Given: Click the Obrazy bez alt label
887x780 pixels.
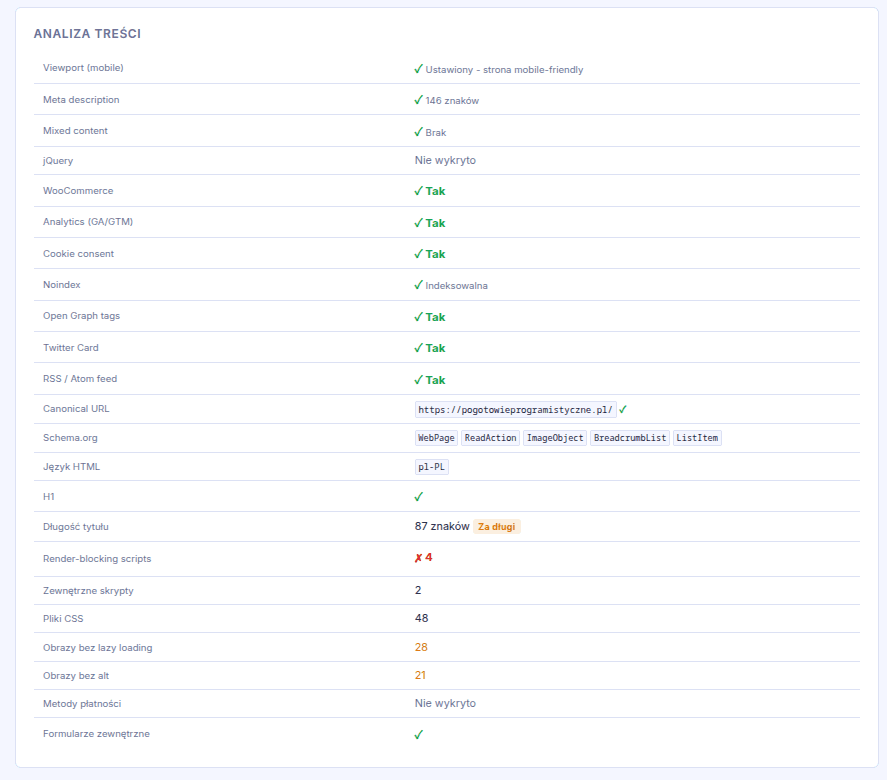Looking at the screenshot, I should (x=76, y=676).
